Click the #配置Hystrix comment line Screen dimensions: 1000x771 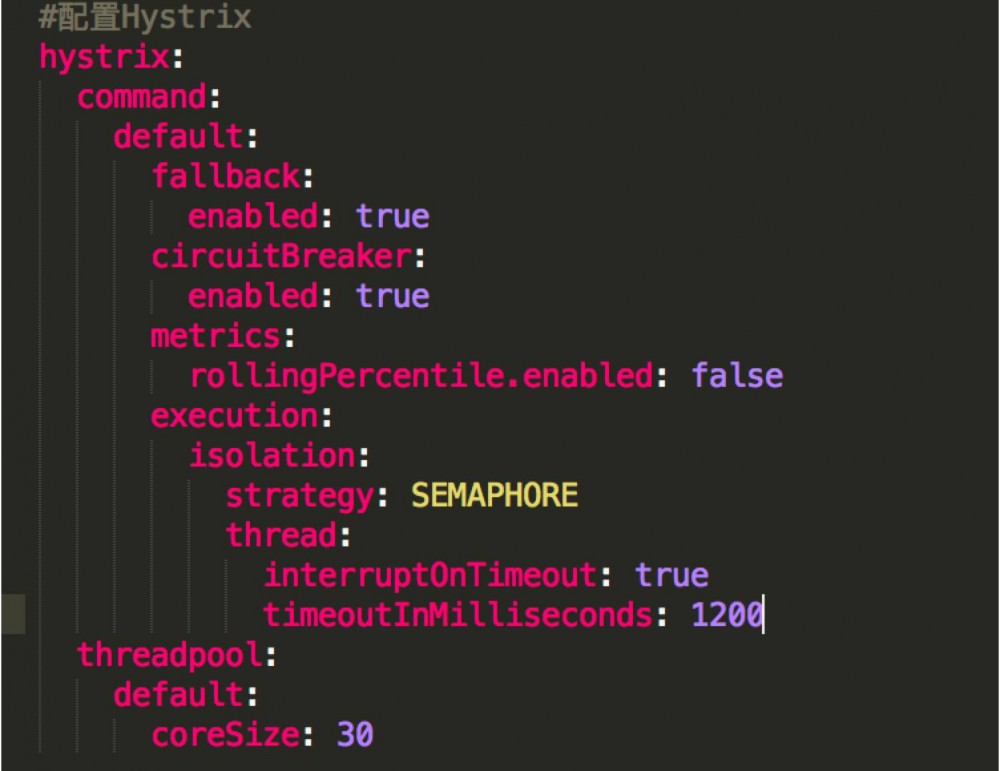(x=145, y=17)
